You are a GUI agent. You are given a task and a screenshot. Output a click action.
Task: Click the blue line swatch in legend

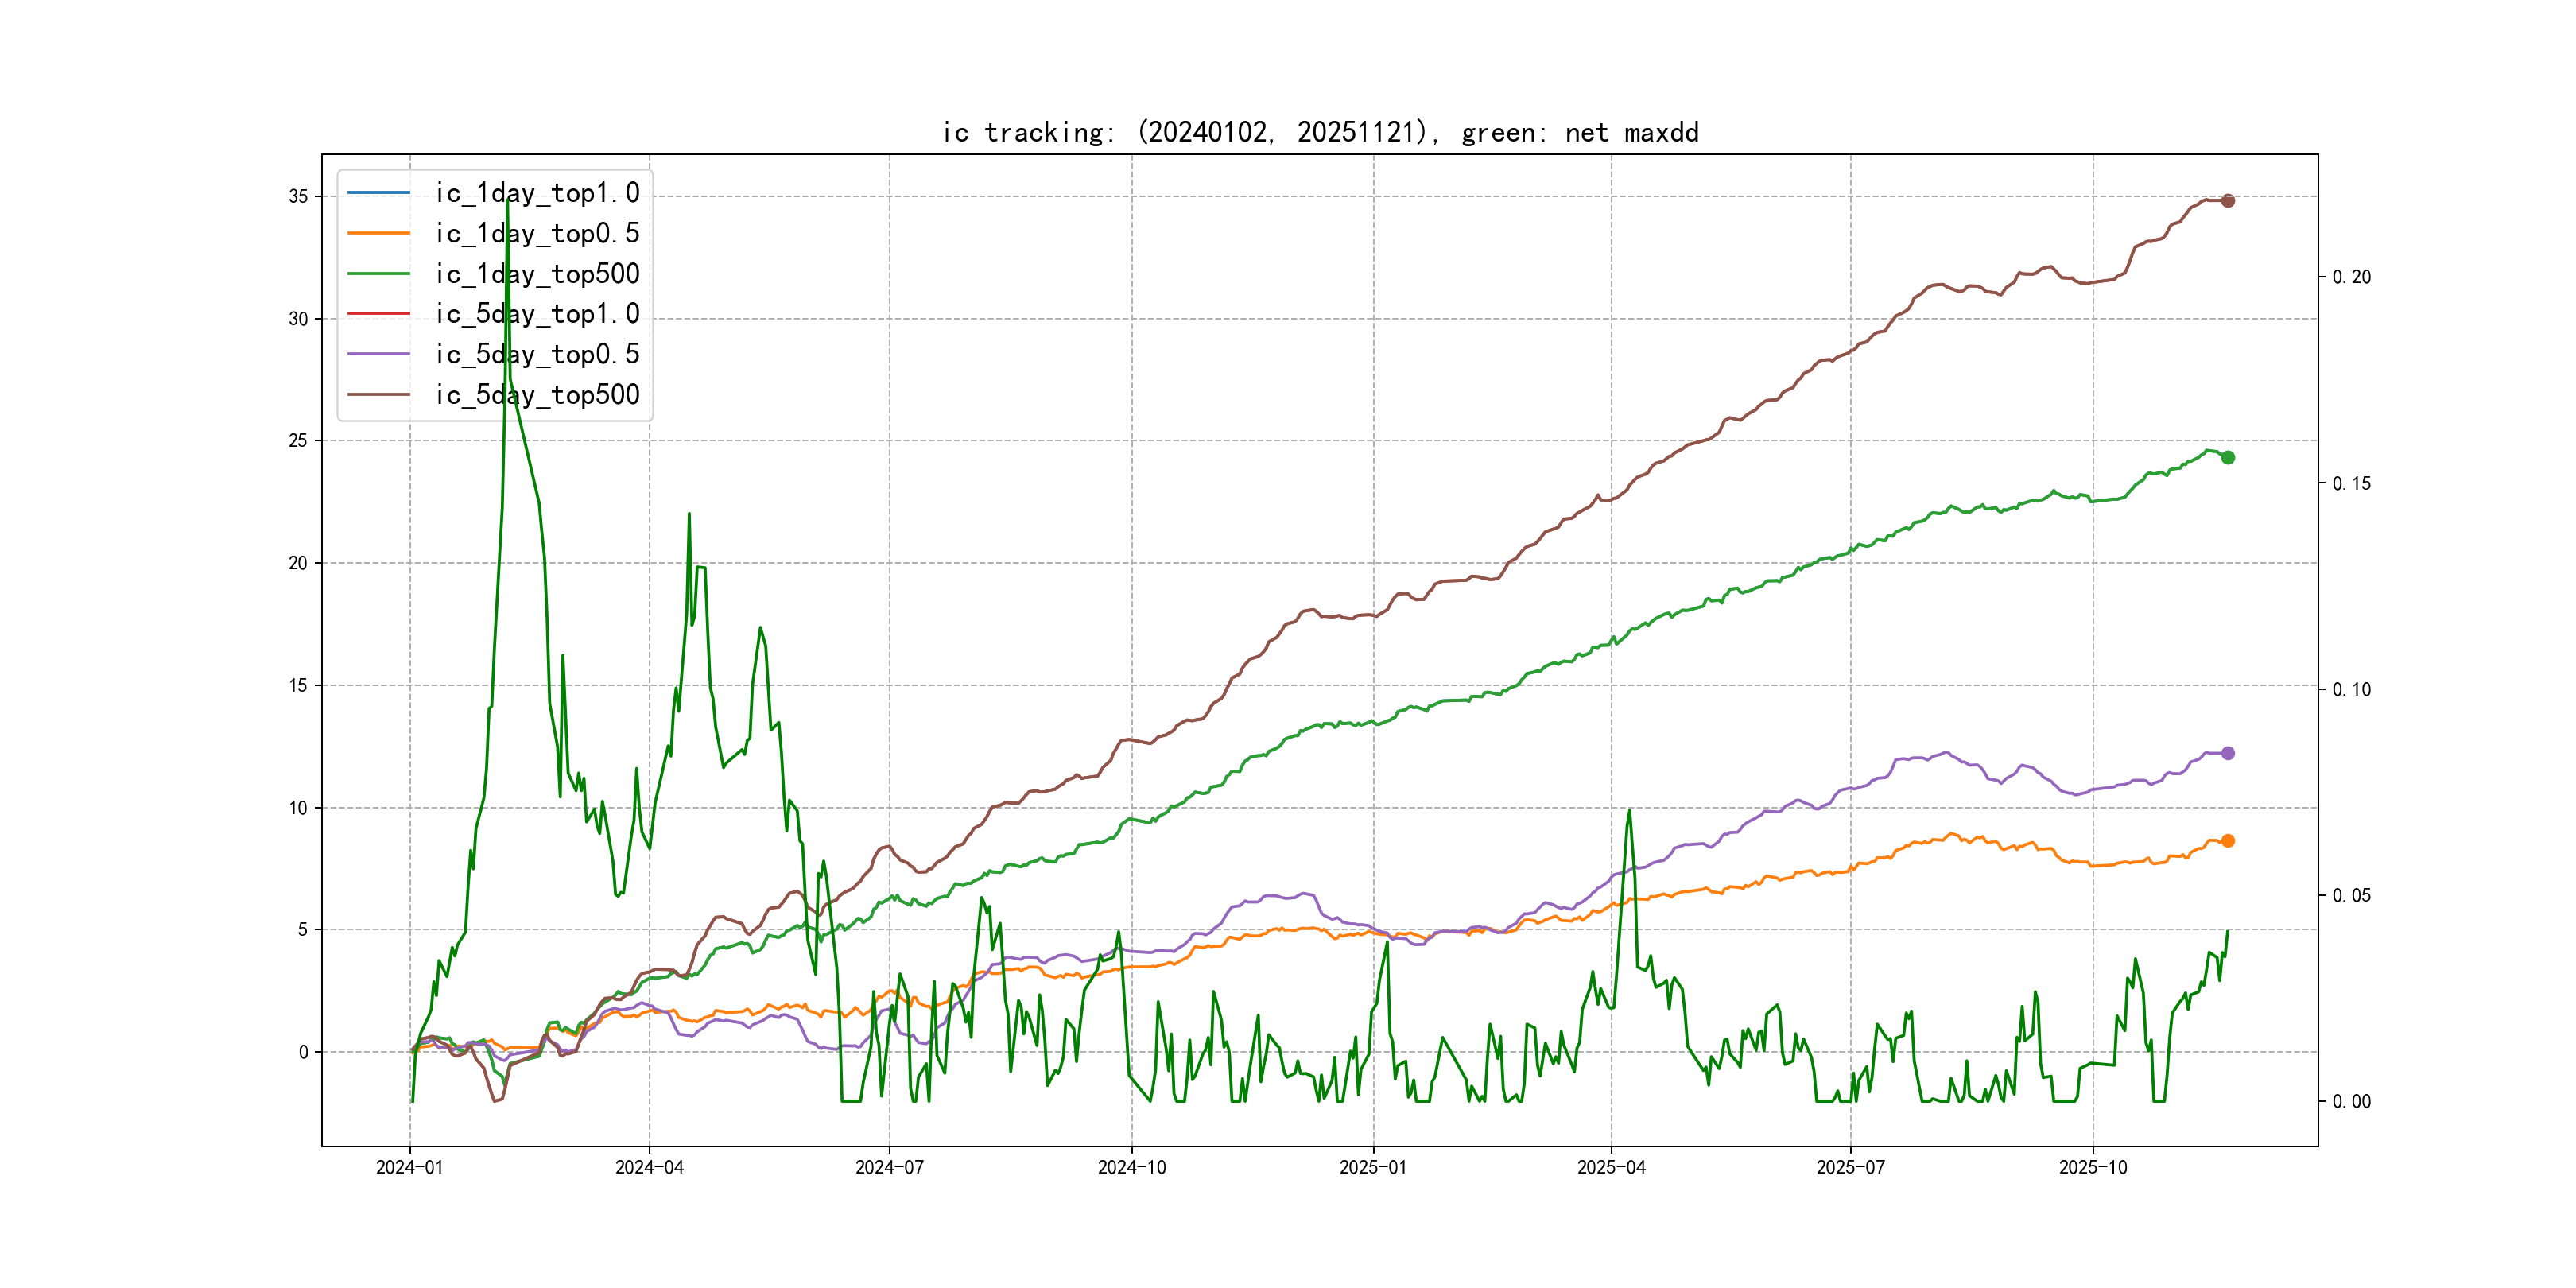click(x=379, y=192)
